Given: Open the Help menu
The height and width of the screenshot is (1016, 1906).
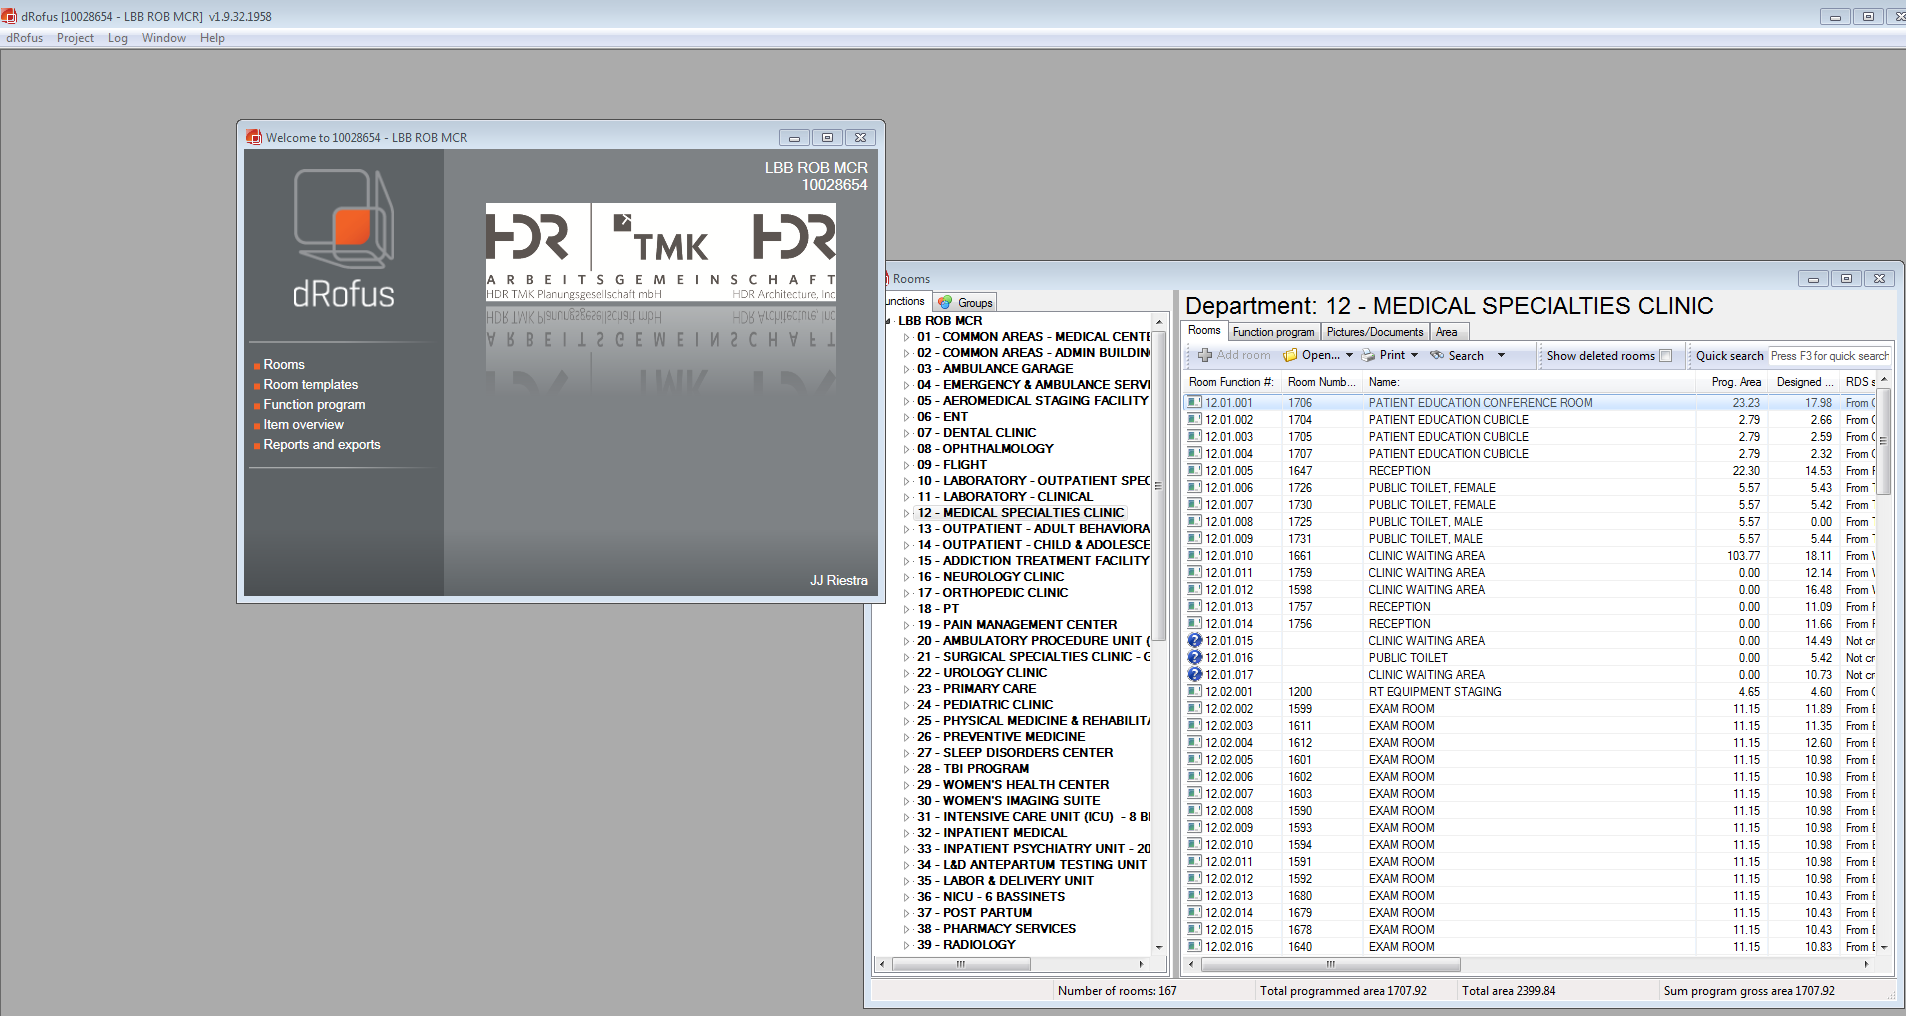Looking at the screenshot, I should tap(212, 38).
